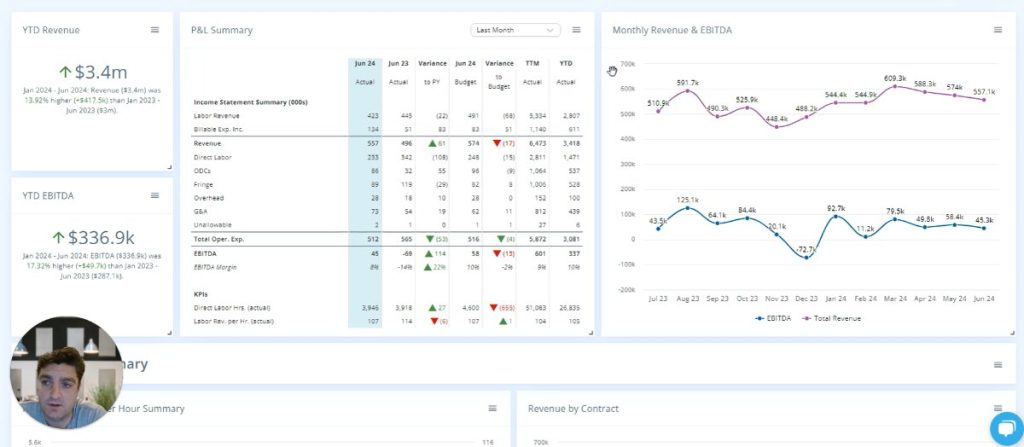Click the Revenue YTD value 3,418
The width and height of the screenshot is (1024, 447).
pos(571,143)
